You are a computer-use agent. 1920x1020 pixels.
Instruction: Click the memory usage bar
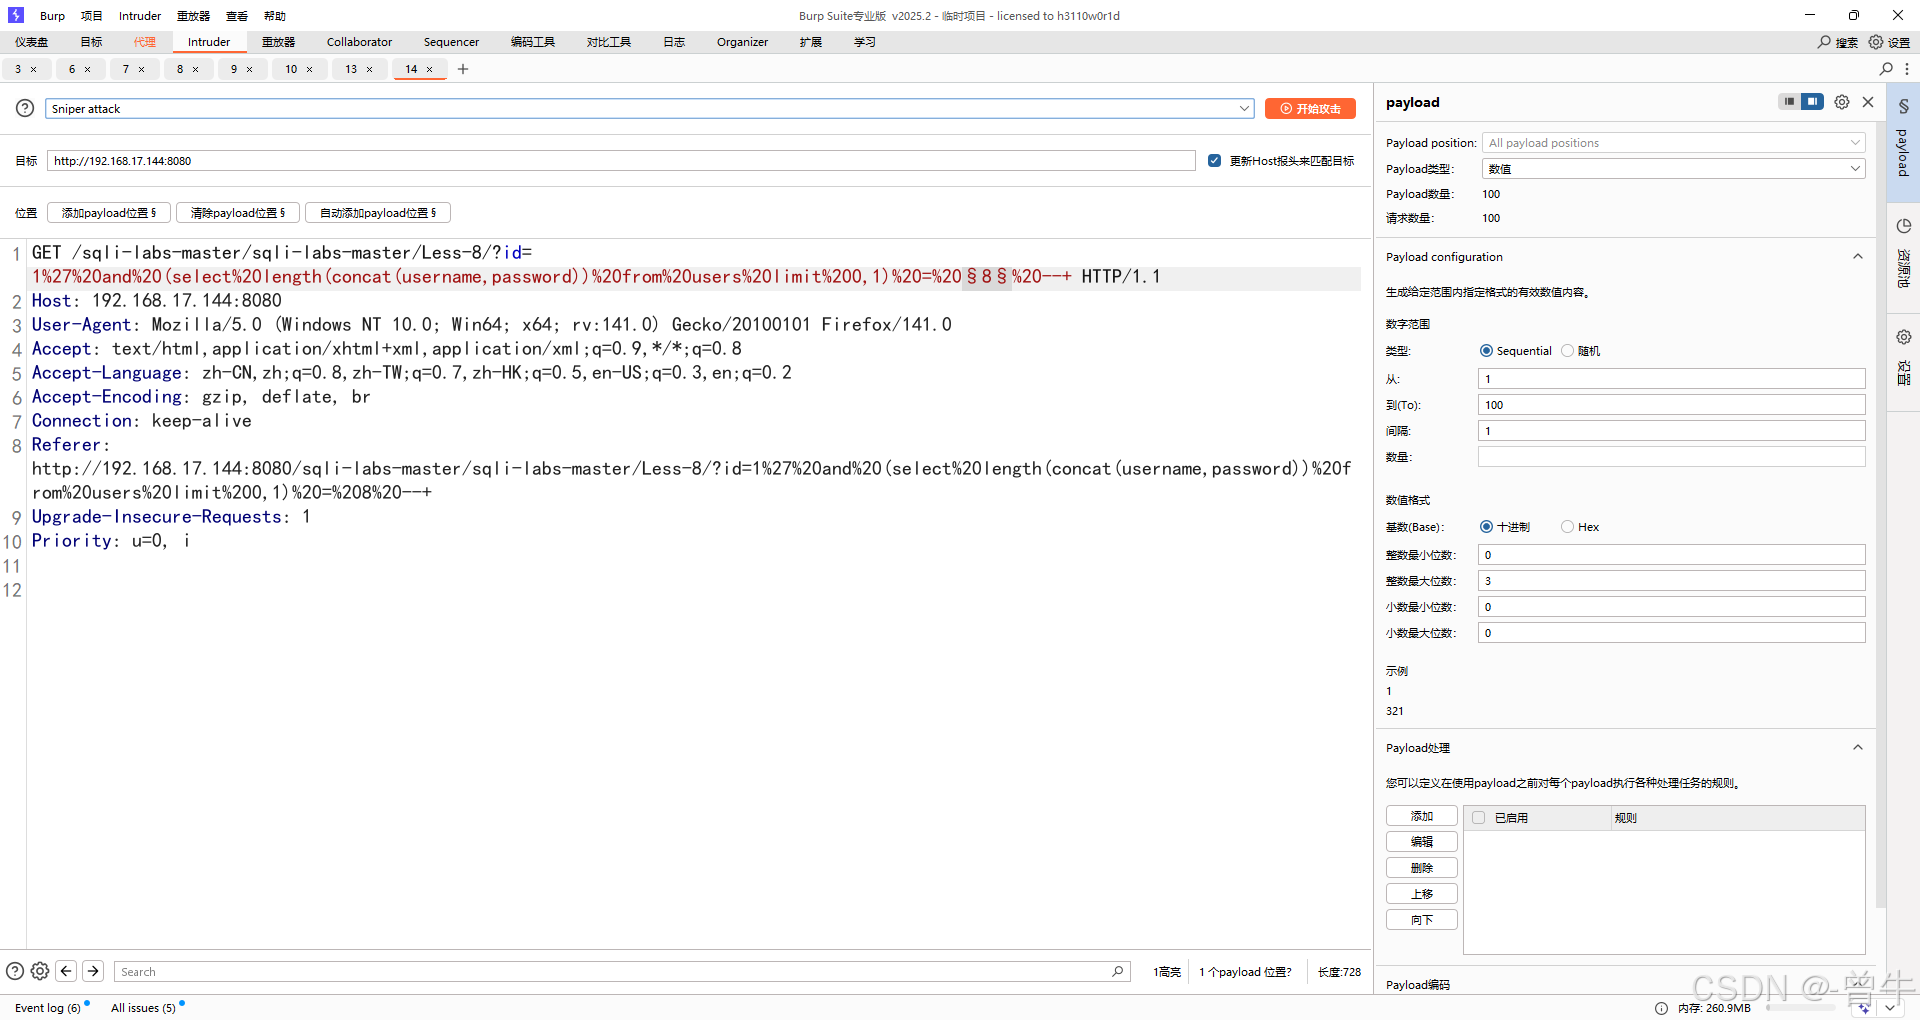(1800, 1008)
